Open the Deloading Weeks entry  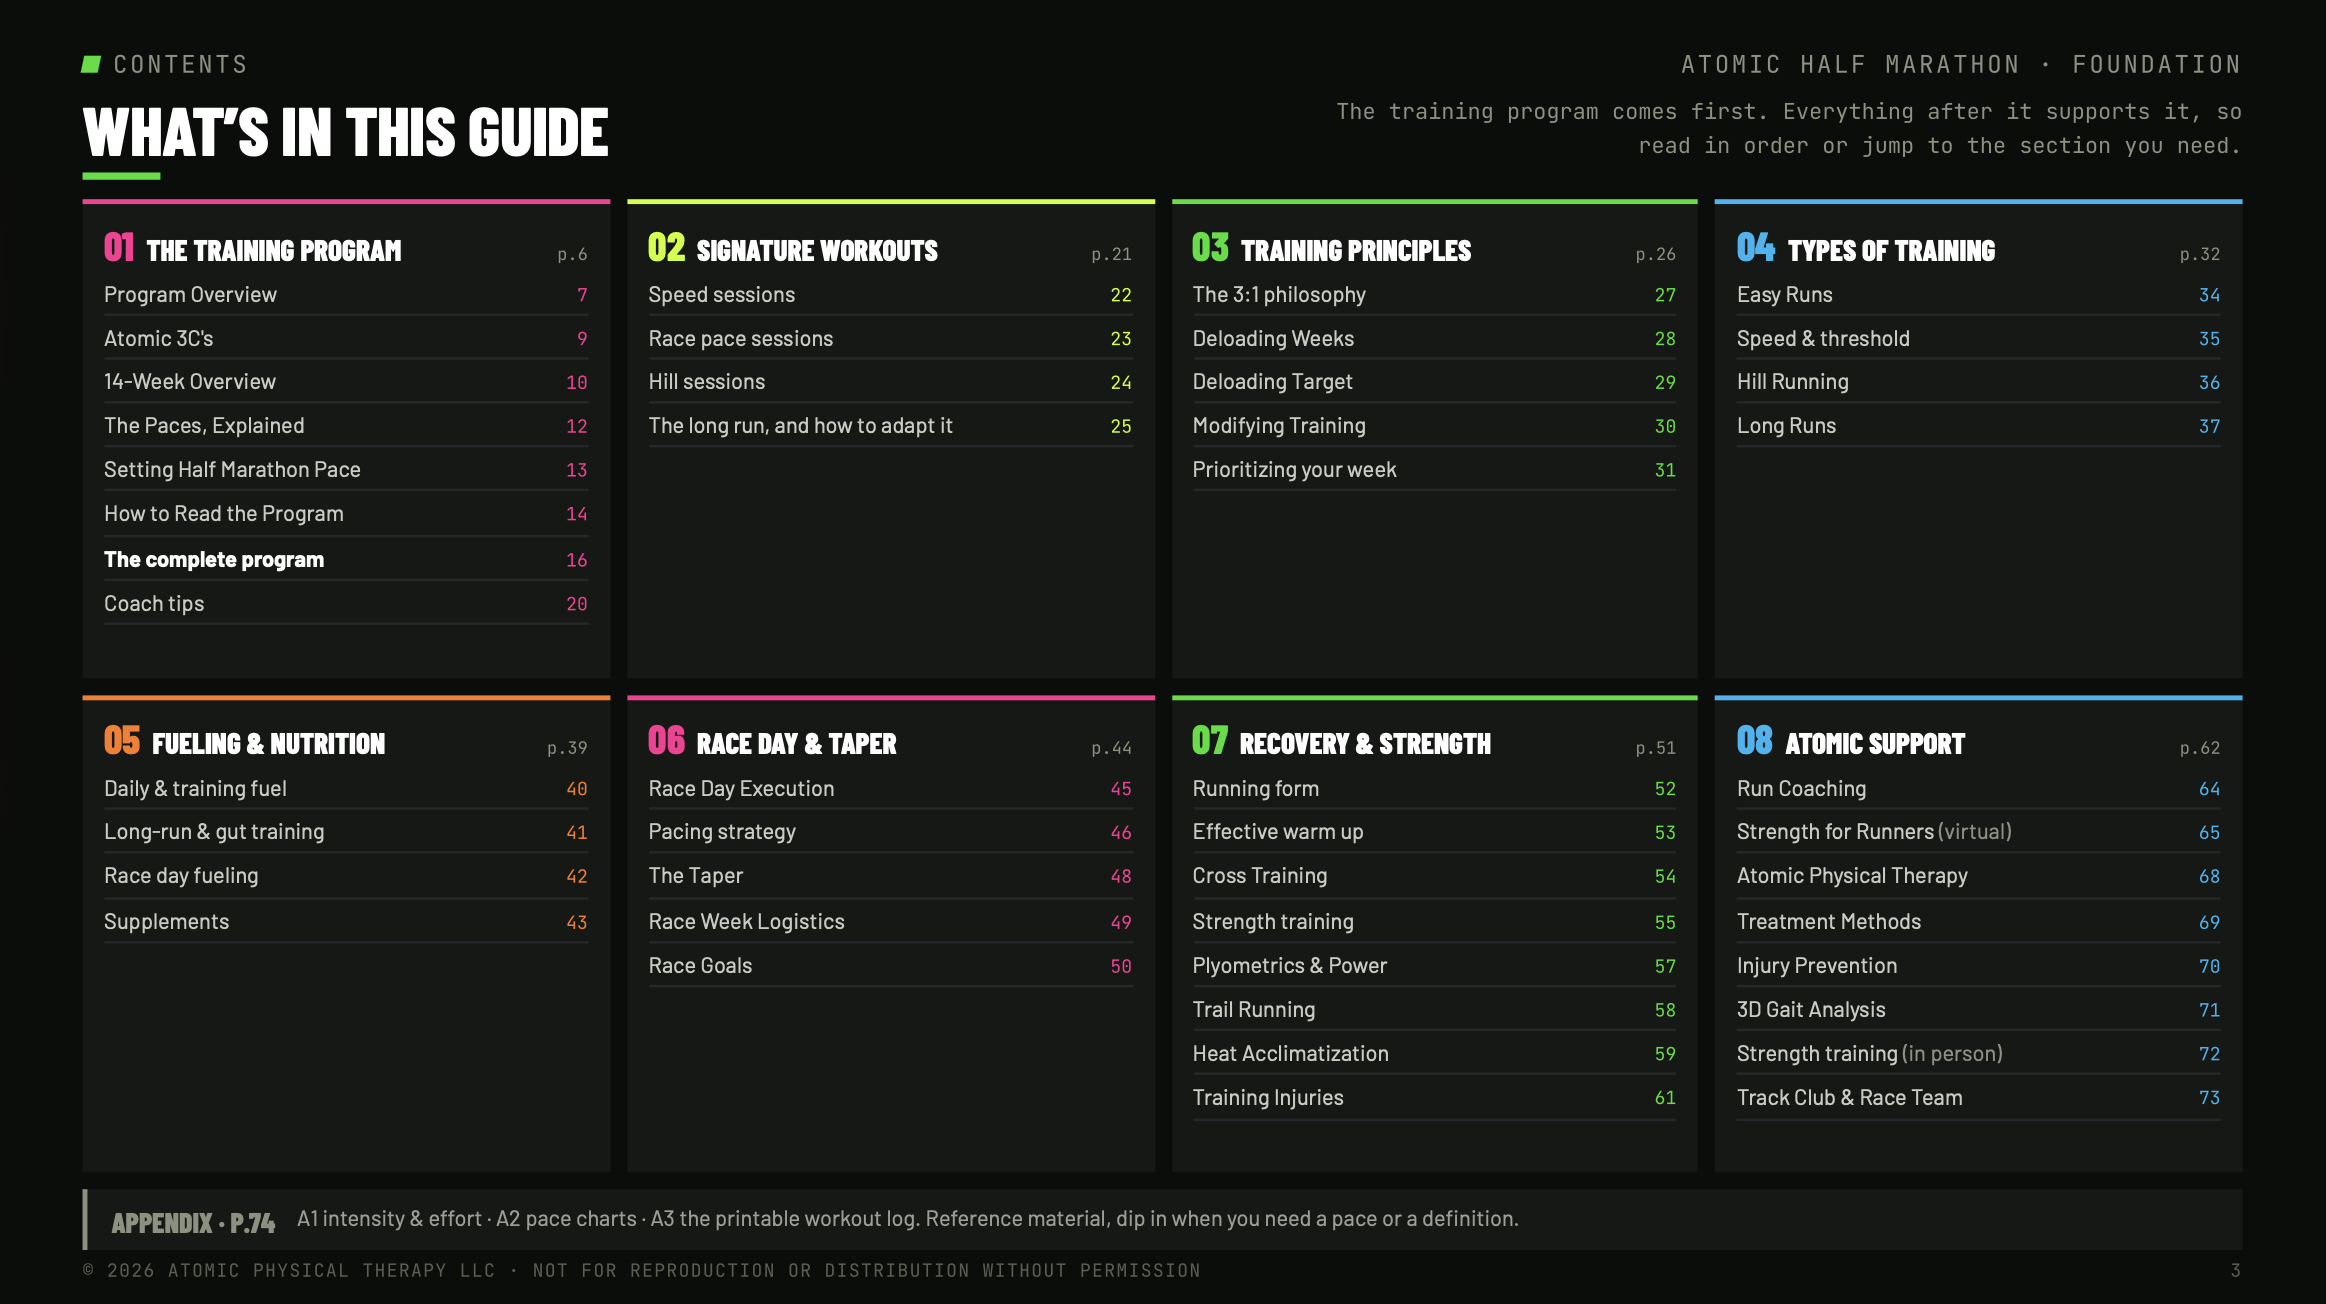click(1434, 339)
